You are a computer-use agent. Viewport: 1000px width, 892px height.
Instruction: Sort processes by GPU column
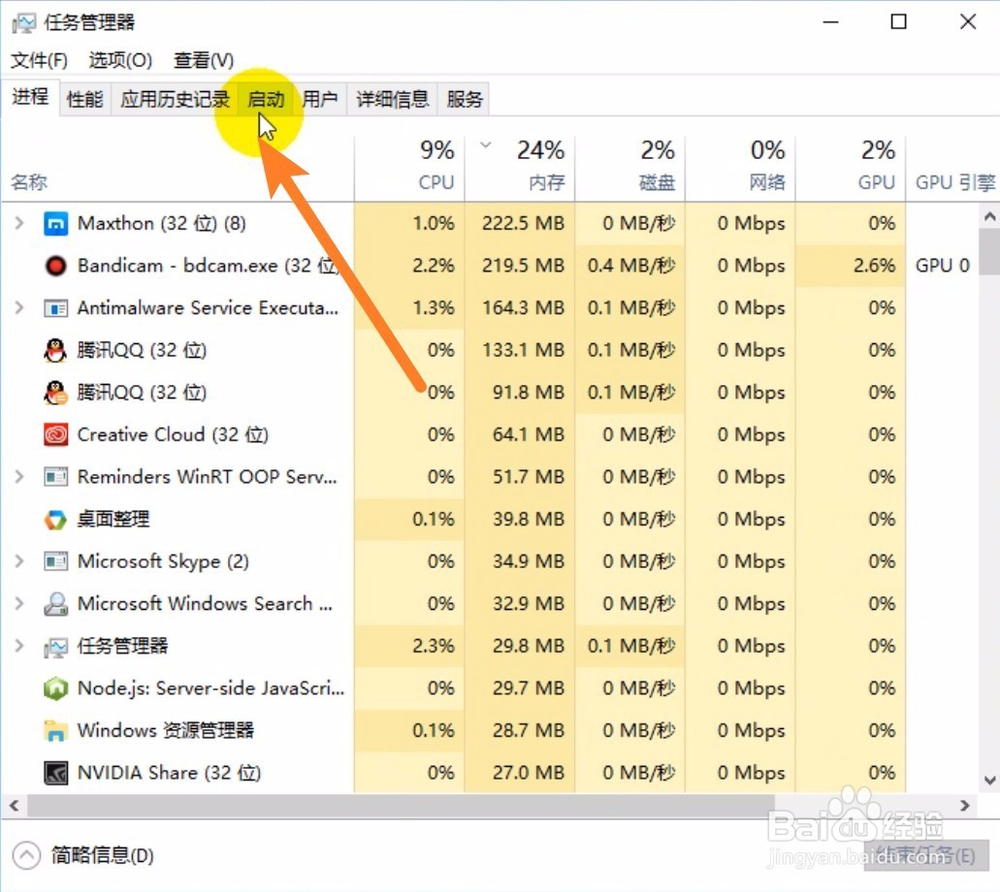point(851,170)
